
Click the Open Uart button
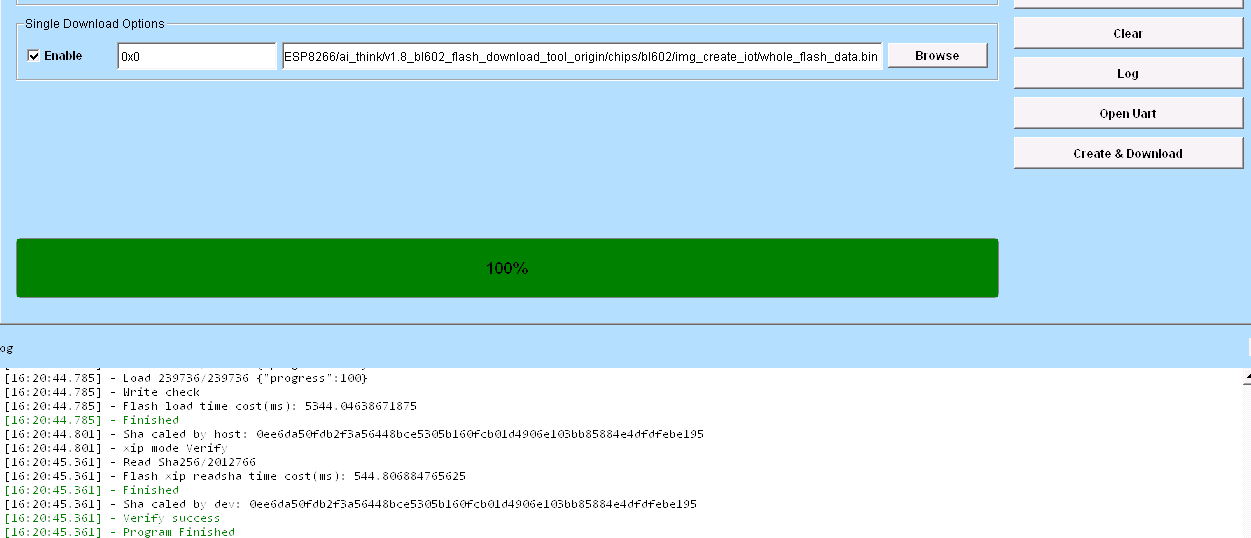point(1127,114)
